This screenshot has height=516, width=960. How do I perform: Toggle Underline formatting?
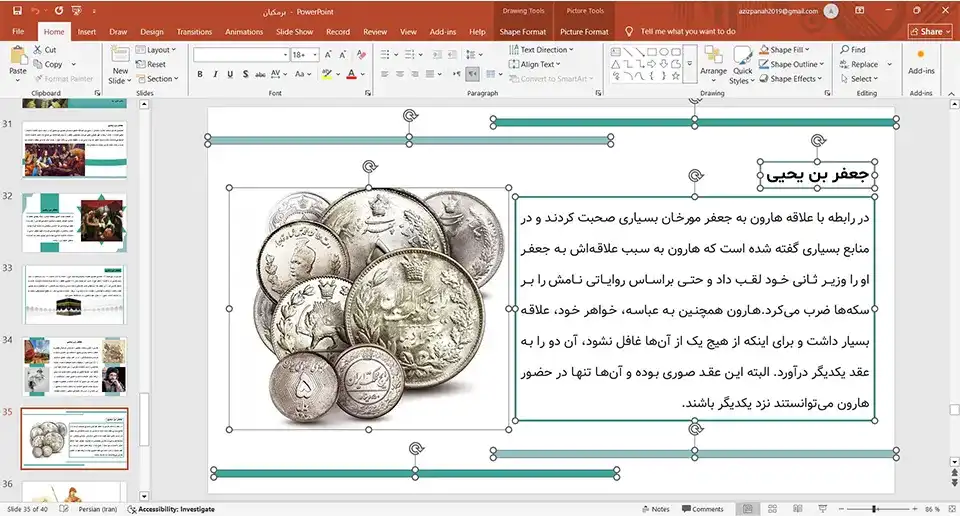230,74
